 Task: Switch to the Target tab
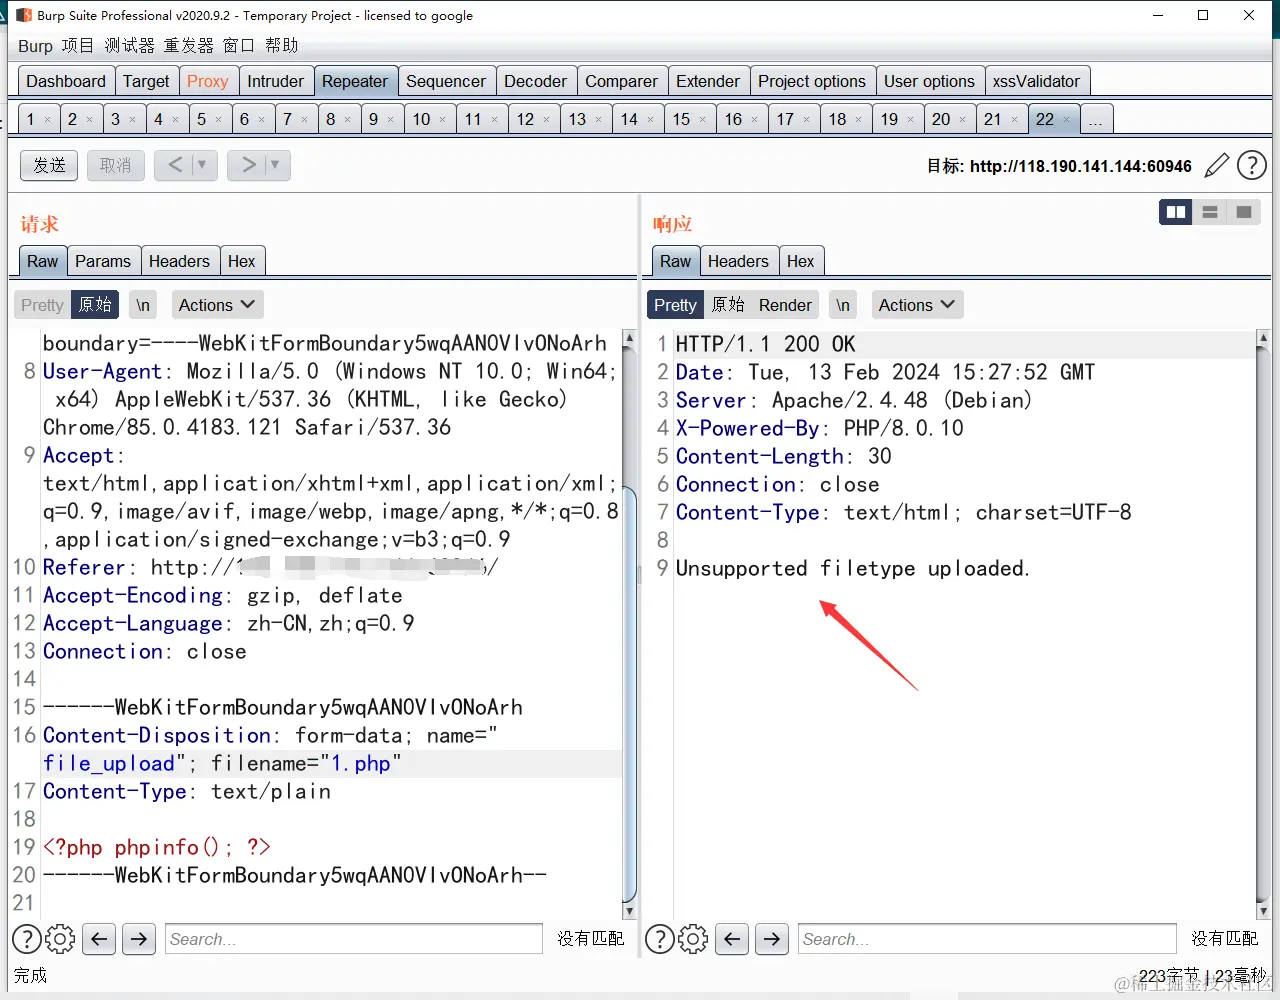[146, 81]
